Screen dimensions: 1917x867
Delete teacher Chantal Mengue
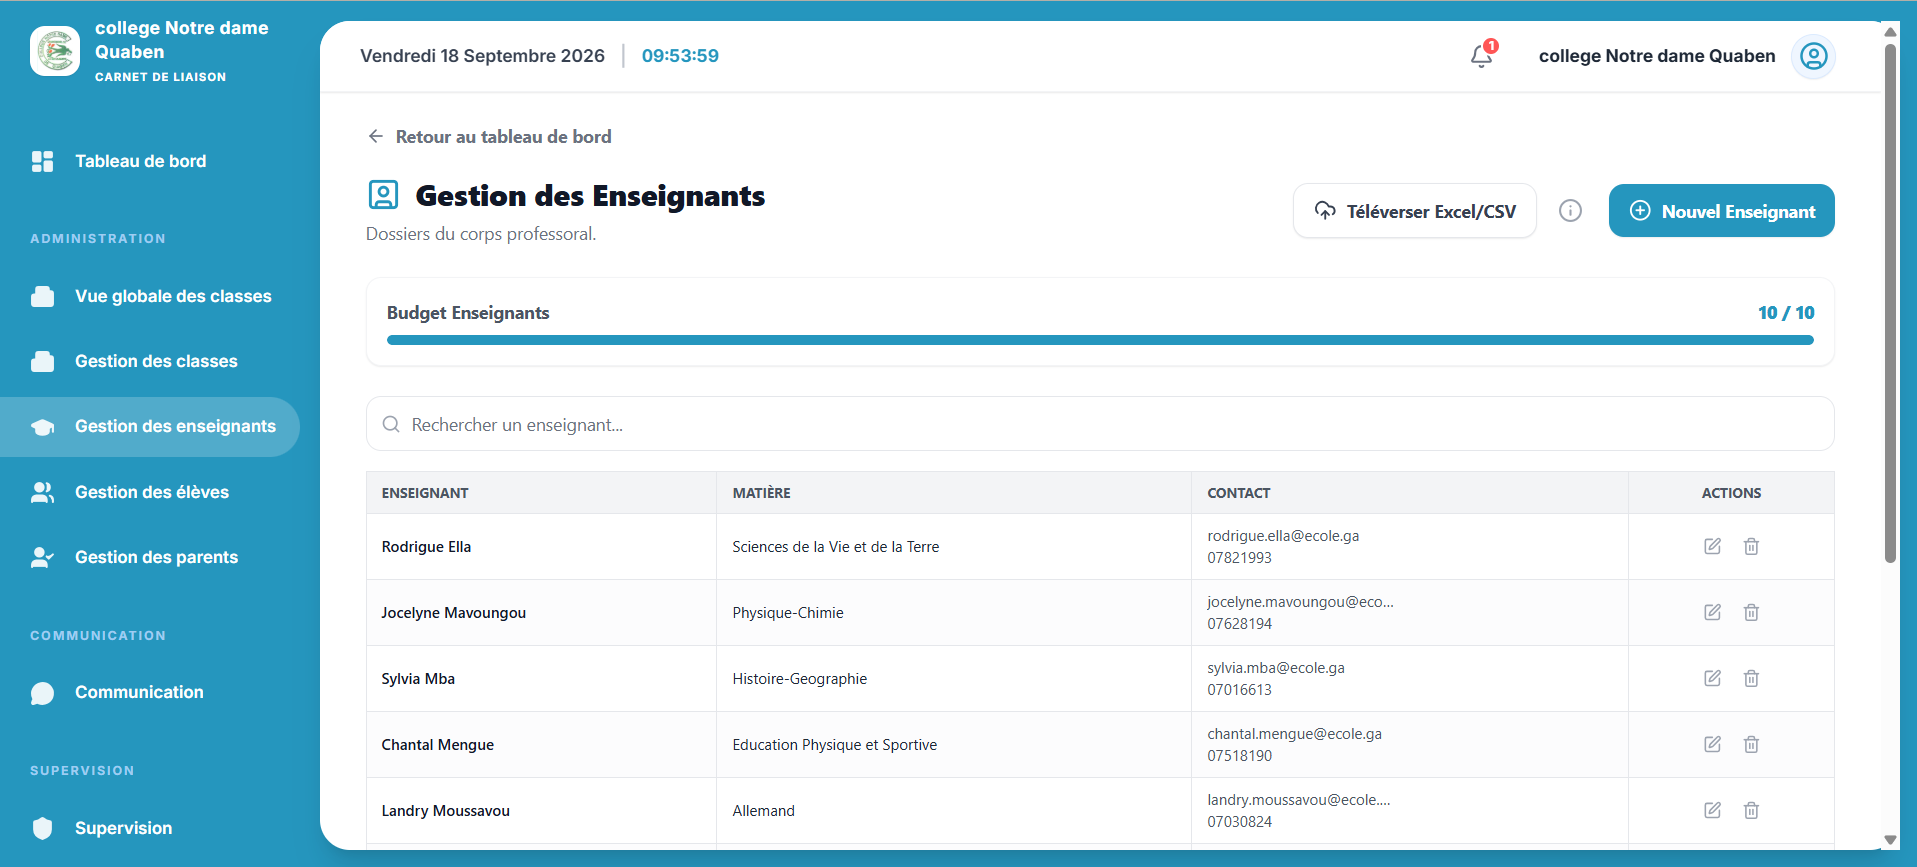[1751, 744]
